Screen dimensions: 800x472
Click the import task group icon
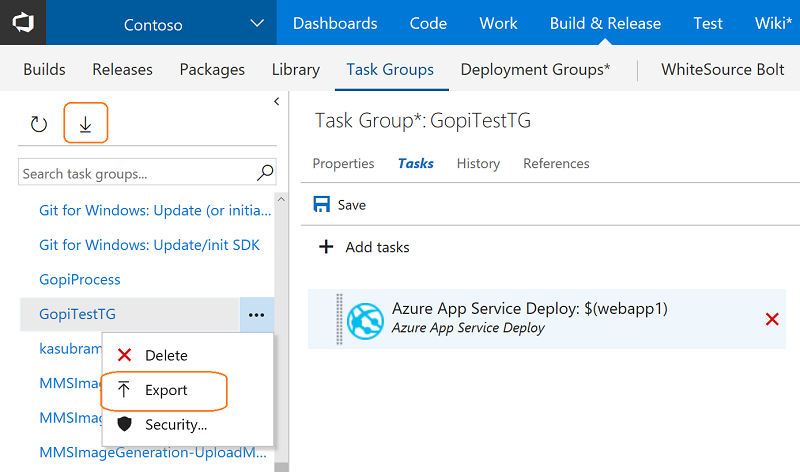pos(86,123)
